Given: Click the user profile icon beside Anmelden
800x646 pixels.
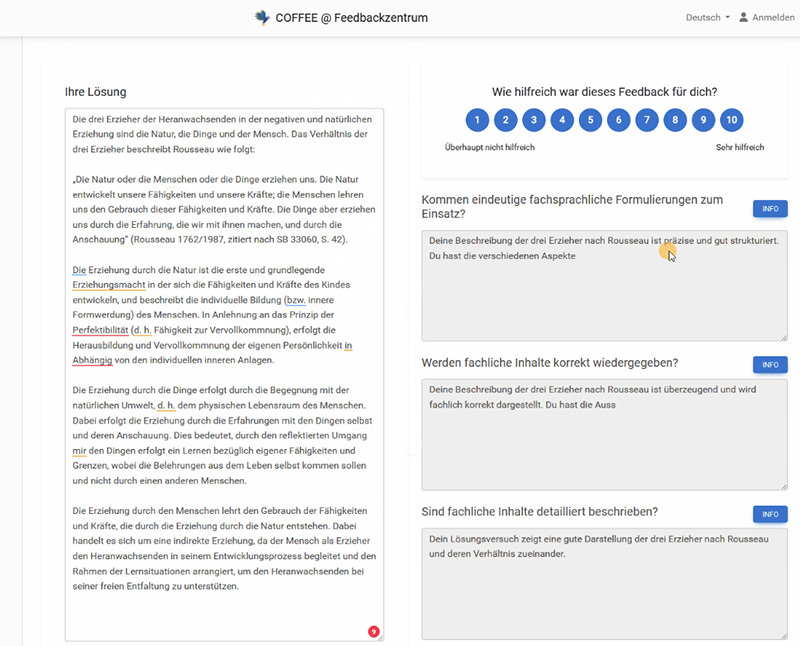Looking at the screenshot, I should pos(743,17).
